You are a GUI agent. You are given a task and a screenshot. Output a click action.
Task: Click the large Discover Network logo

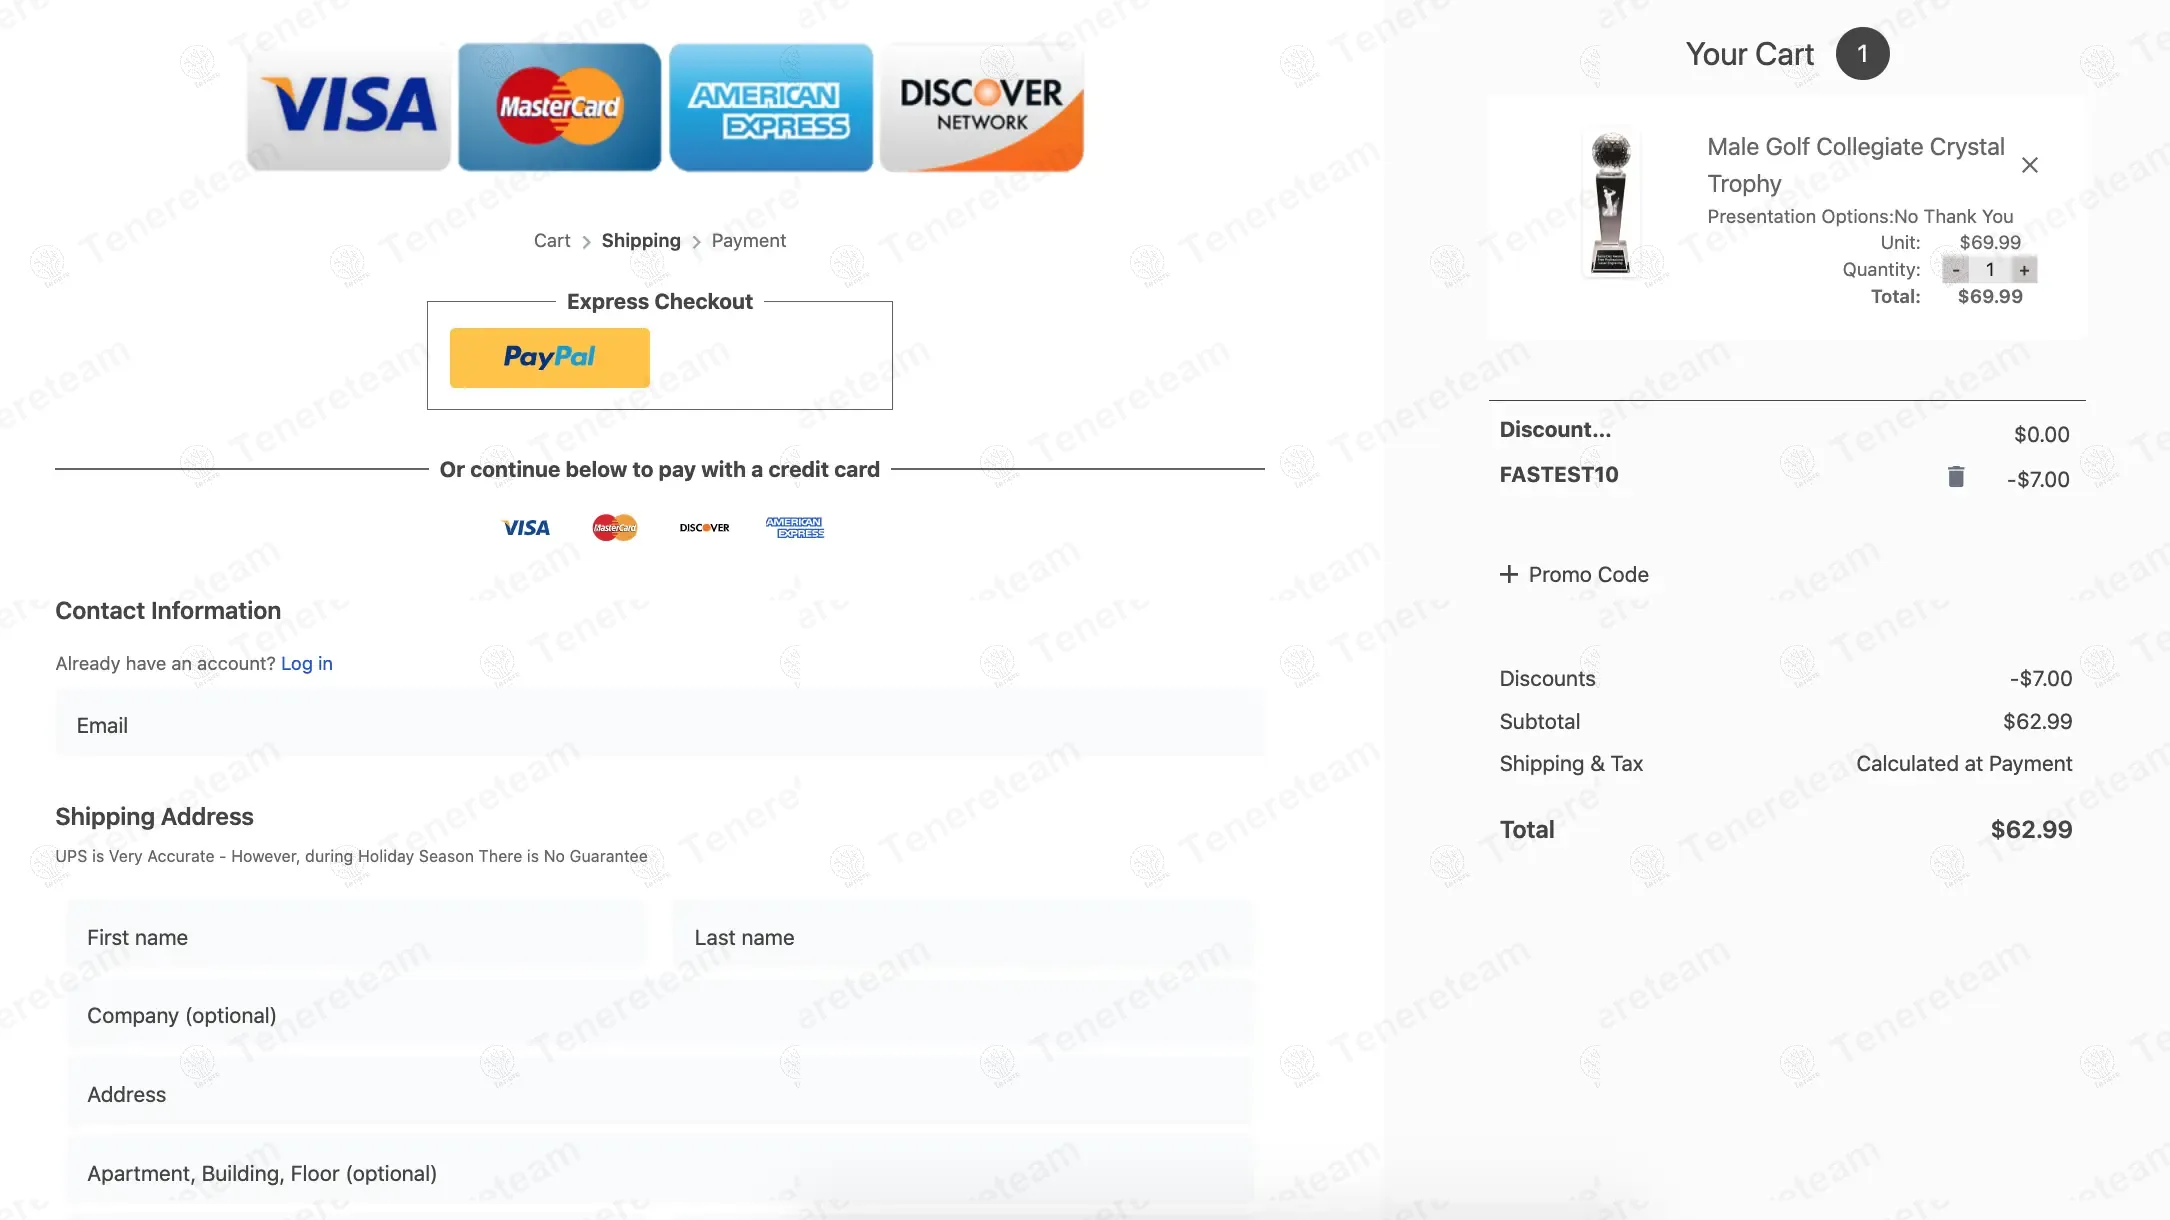tap(982, 107)
